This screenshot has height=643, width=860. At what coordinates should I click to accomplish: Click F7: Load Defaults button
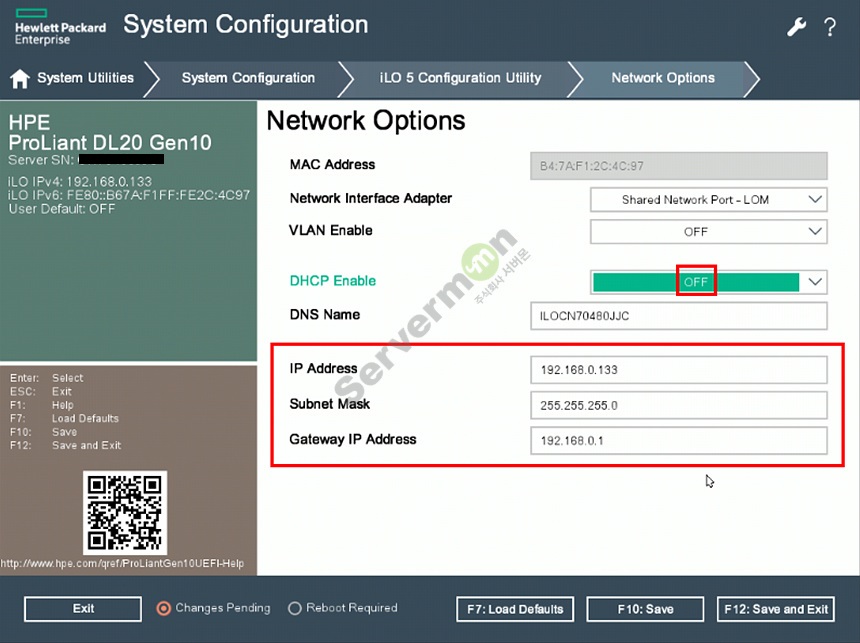coord(515,609)
